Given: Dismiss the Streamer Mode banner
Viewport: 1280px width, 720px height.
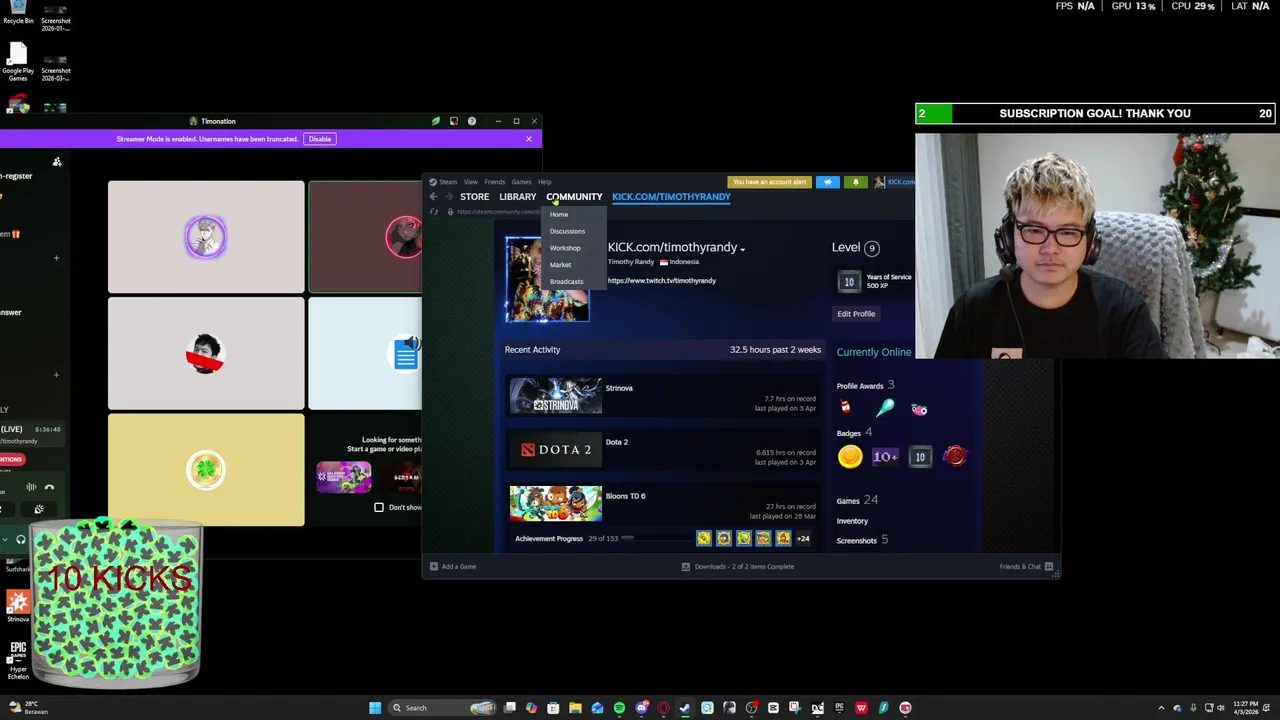Looking at the screenshot, I should (x=529, y=139).
